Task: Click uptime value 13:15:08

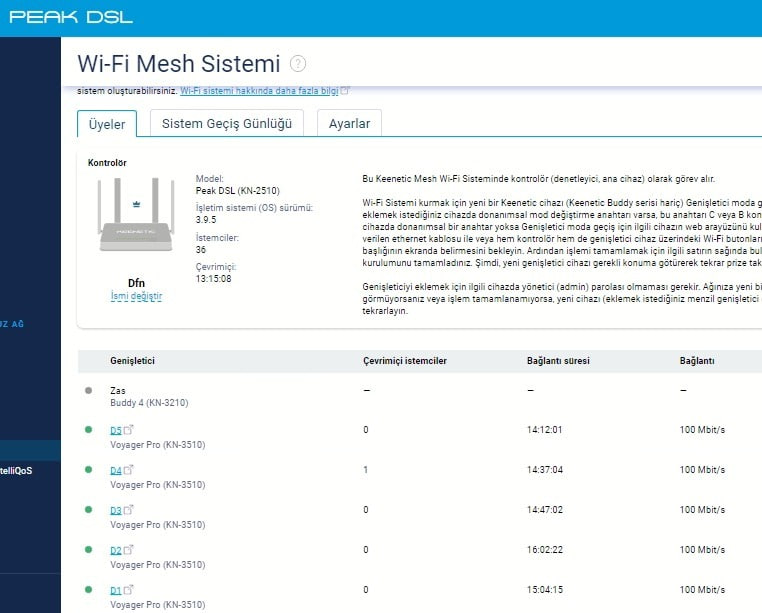Action: click(213, 279)
